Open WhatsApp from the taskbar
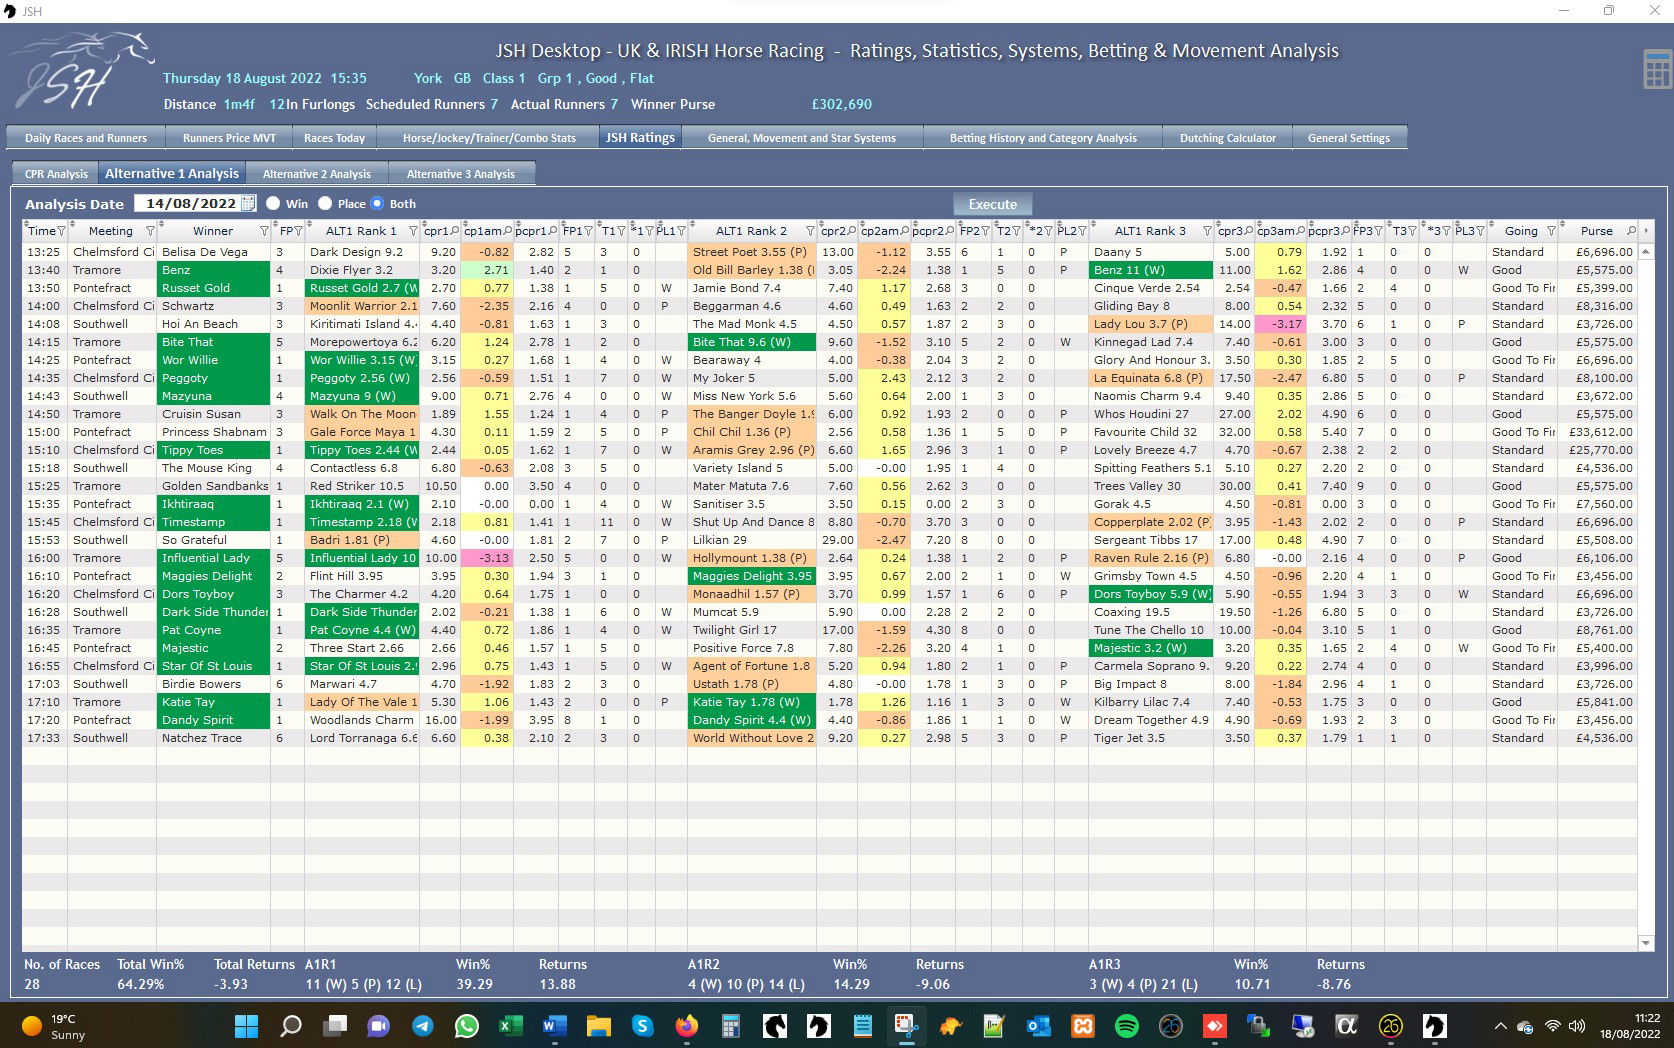 coord(467,1026)
